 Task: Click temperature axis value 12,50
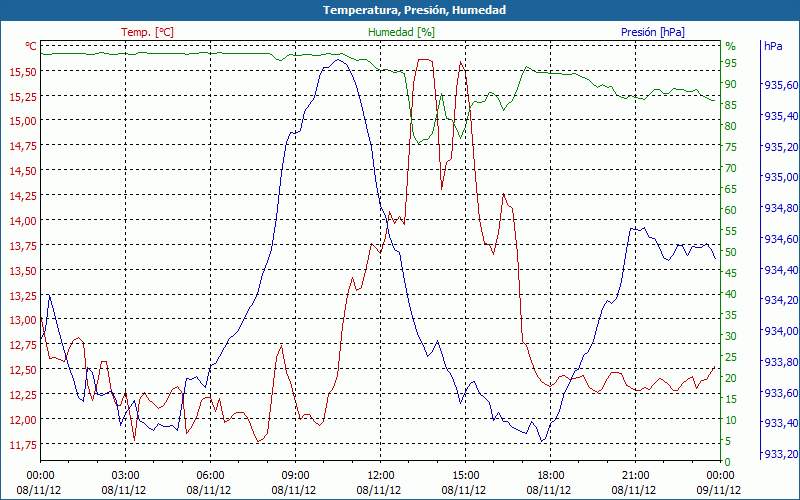pyautogui.click(x=23, y=370)
